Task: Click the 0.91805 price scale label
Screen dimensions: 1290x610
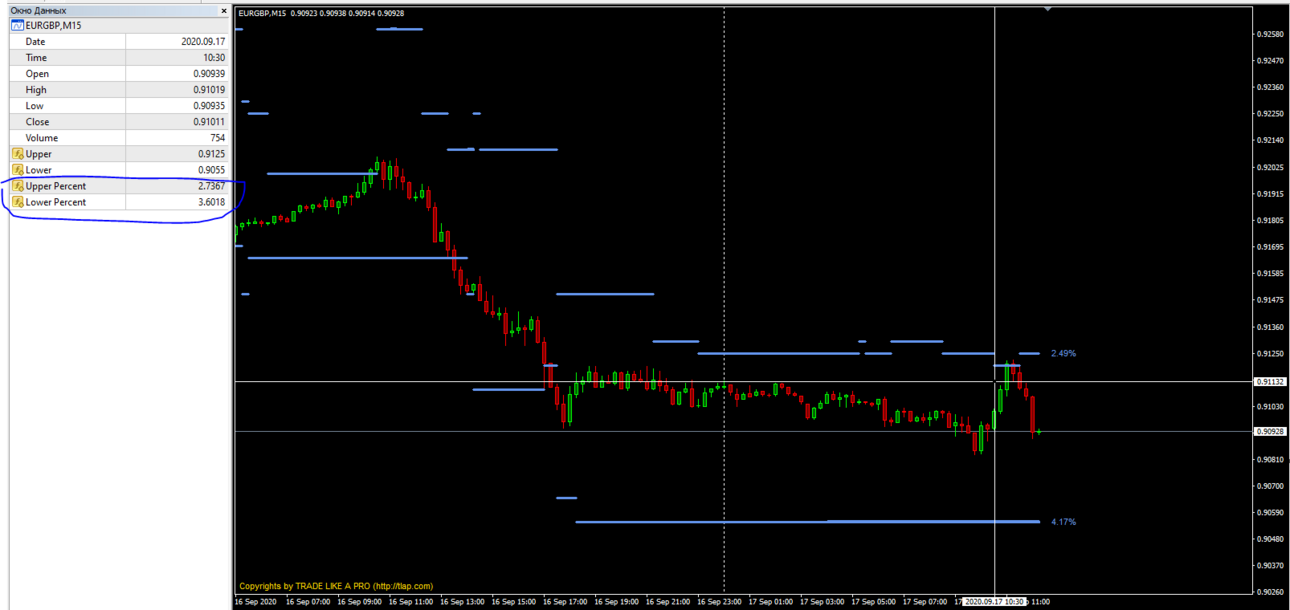Action: pyautogui.click(x=1271, y=220)
